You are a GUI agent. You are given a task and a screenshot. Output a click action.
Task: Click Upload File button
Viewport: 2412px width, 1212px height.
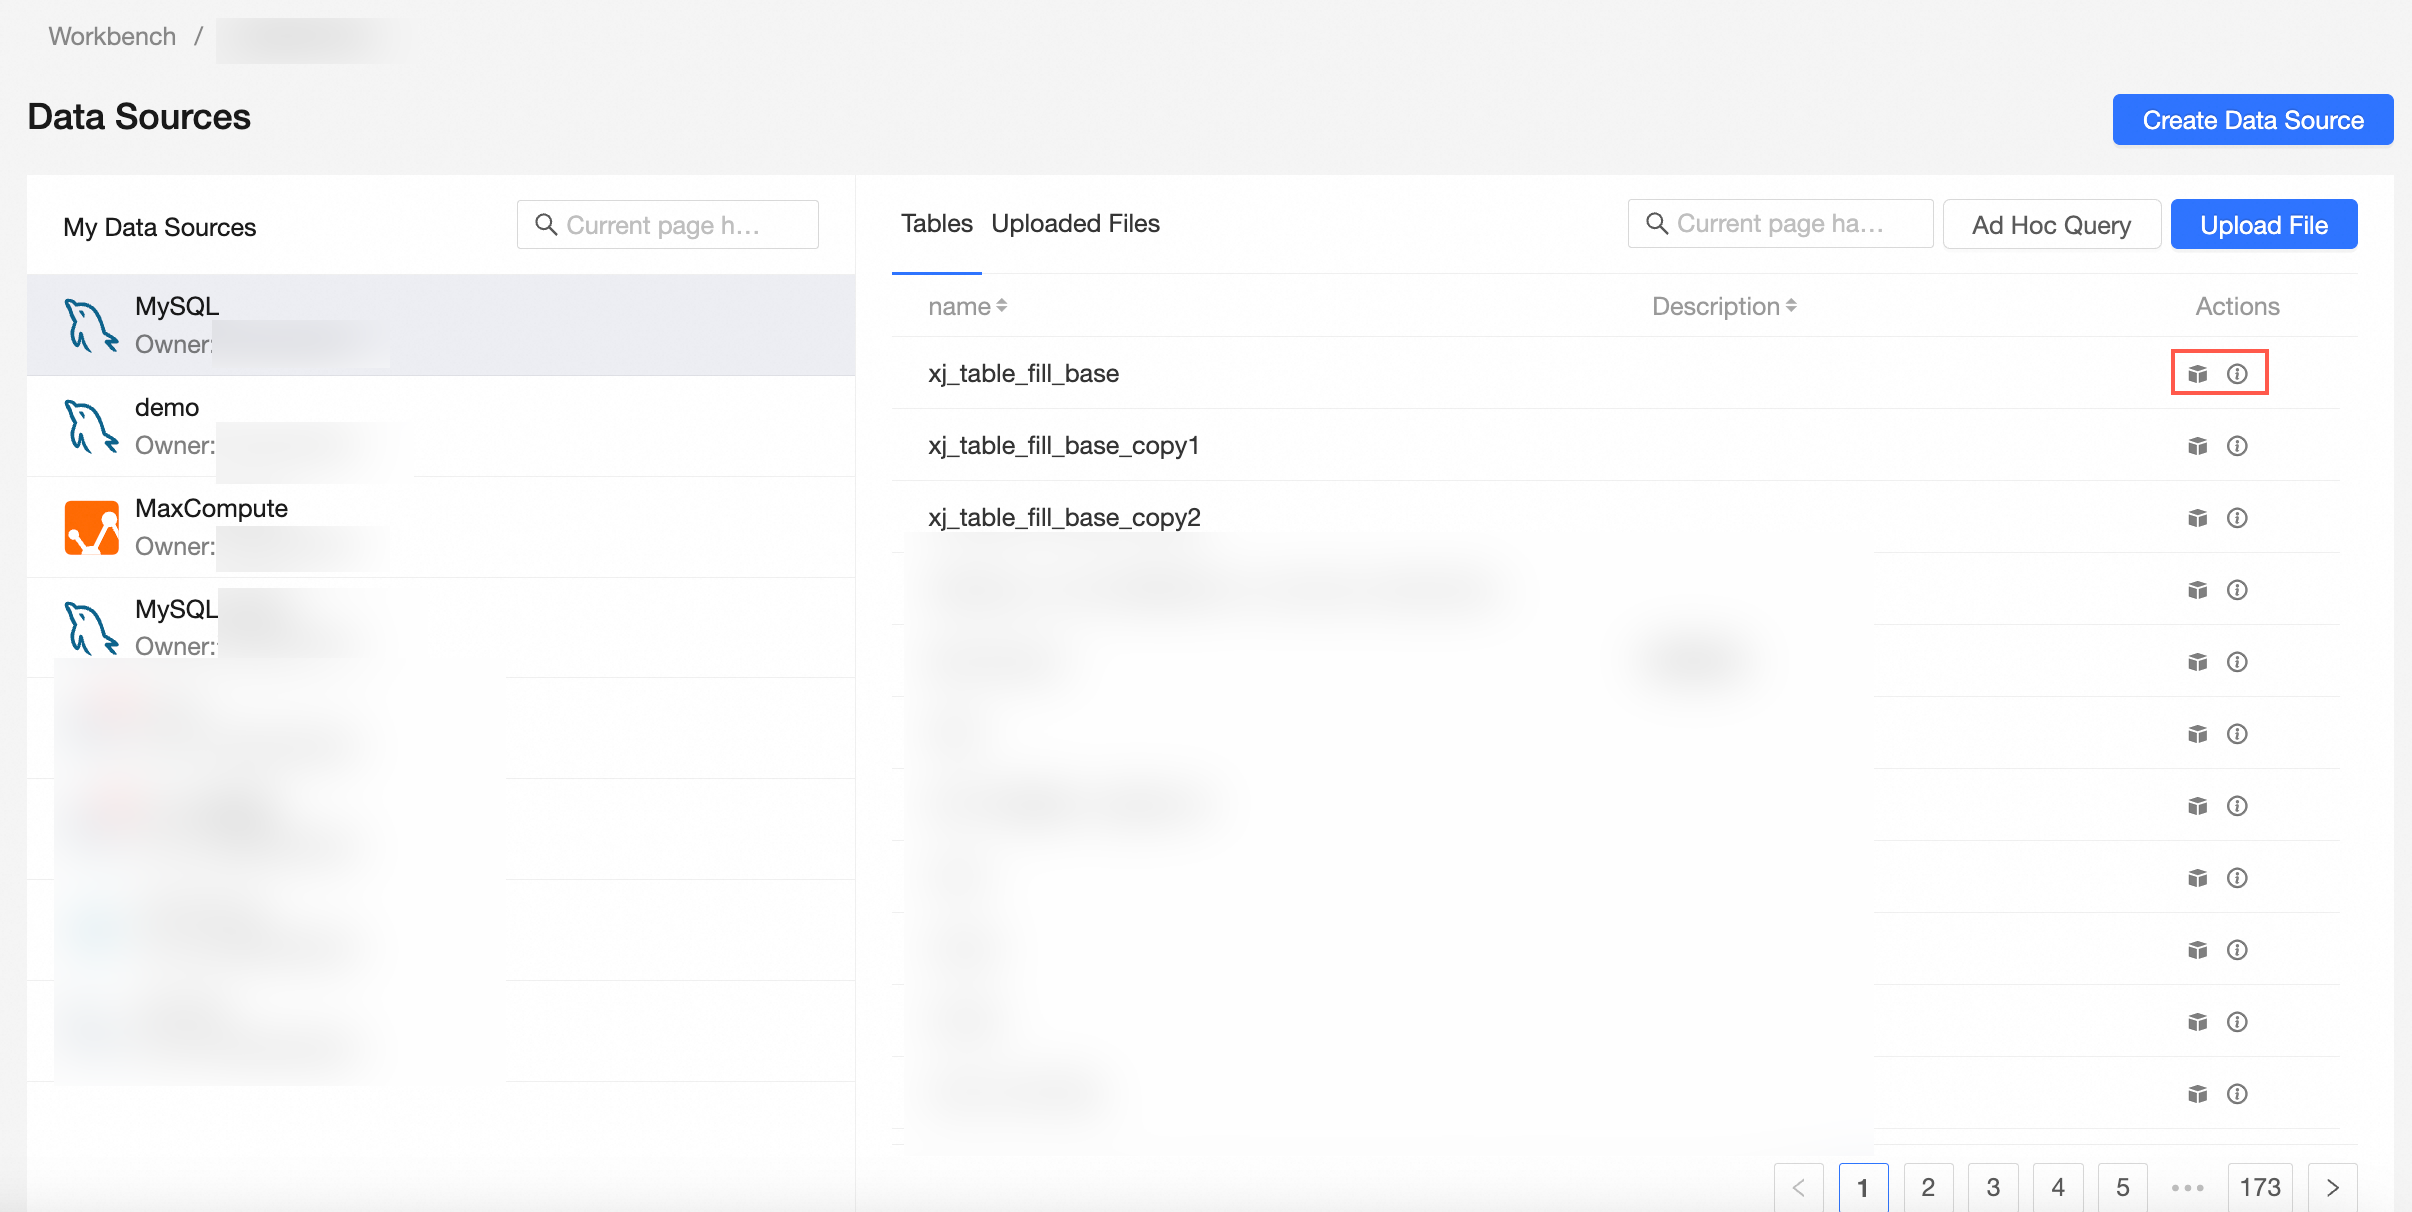pos(2263,225)
